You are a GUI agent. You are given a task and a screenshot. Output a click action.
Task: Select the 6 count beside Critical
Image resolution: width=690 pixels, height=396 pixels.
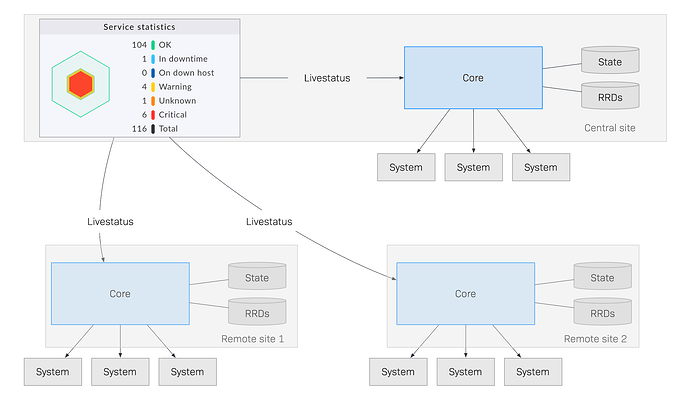click(144, 115)
